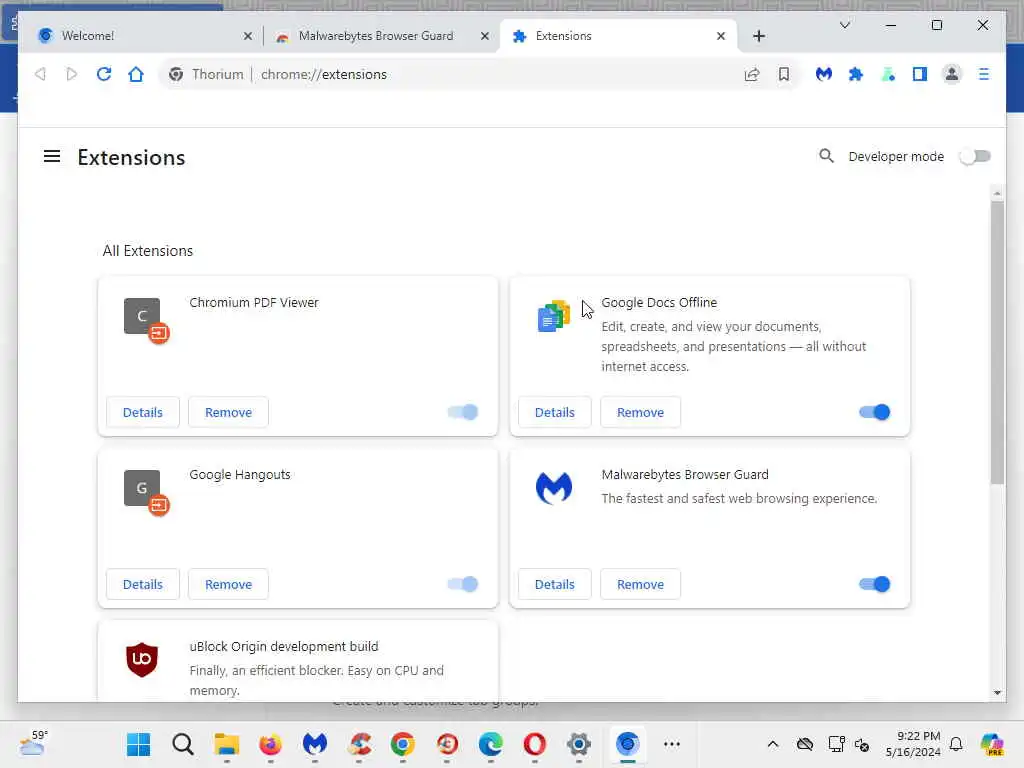Open Malwarebytes Browser Guard details
1024x768 pixels.
[554, 584]
